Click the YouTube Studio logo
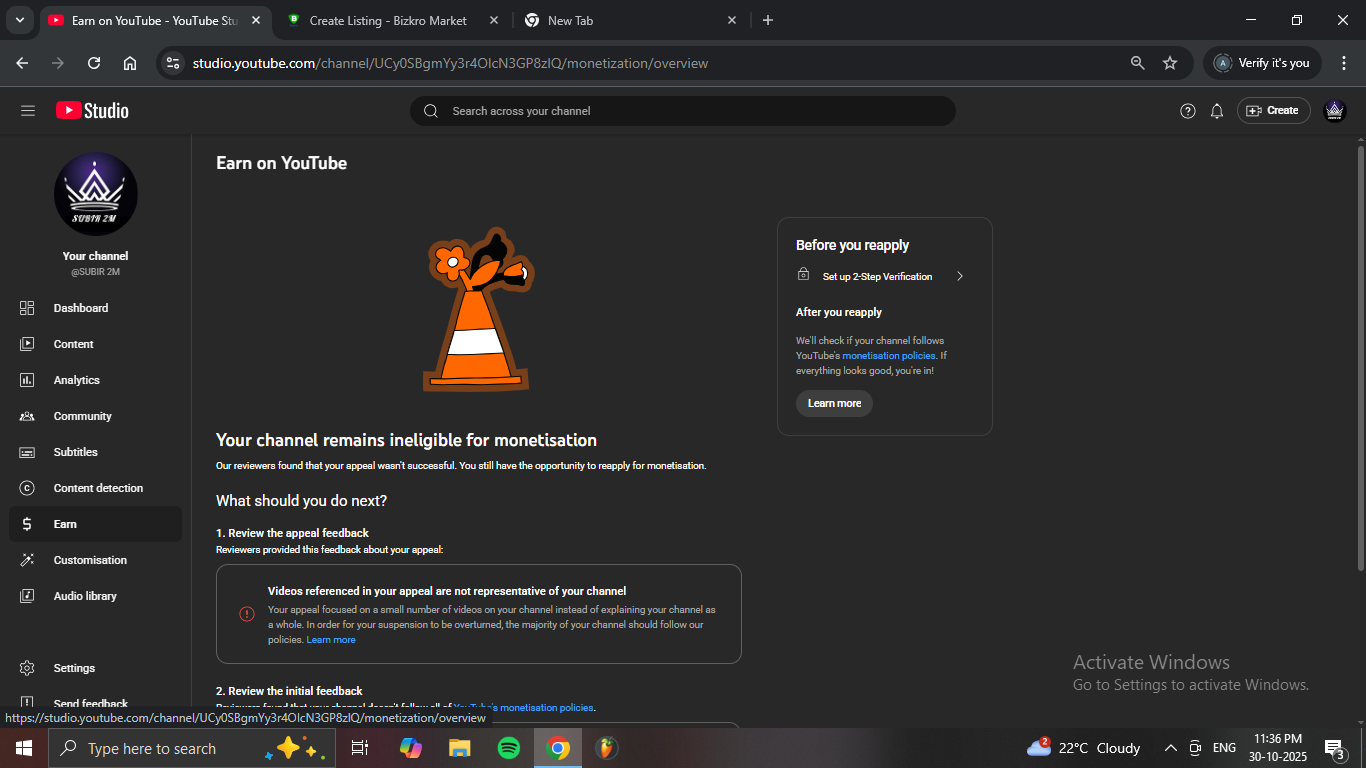This screenshot has height=768, width=1366. coord(93,111)
